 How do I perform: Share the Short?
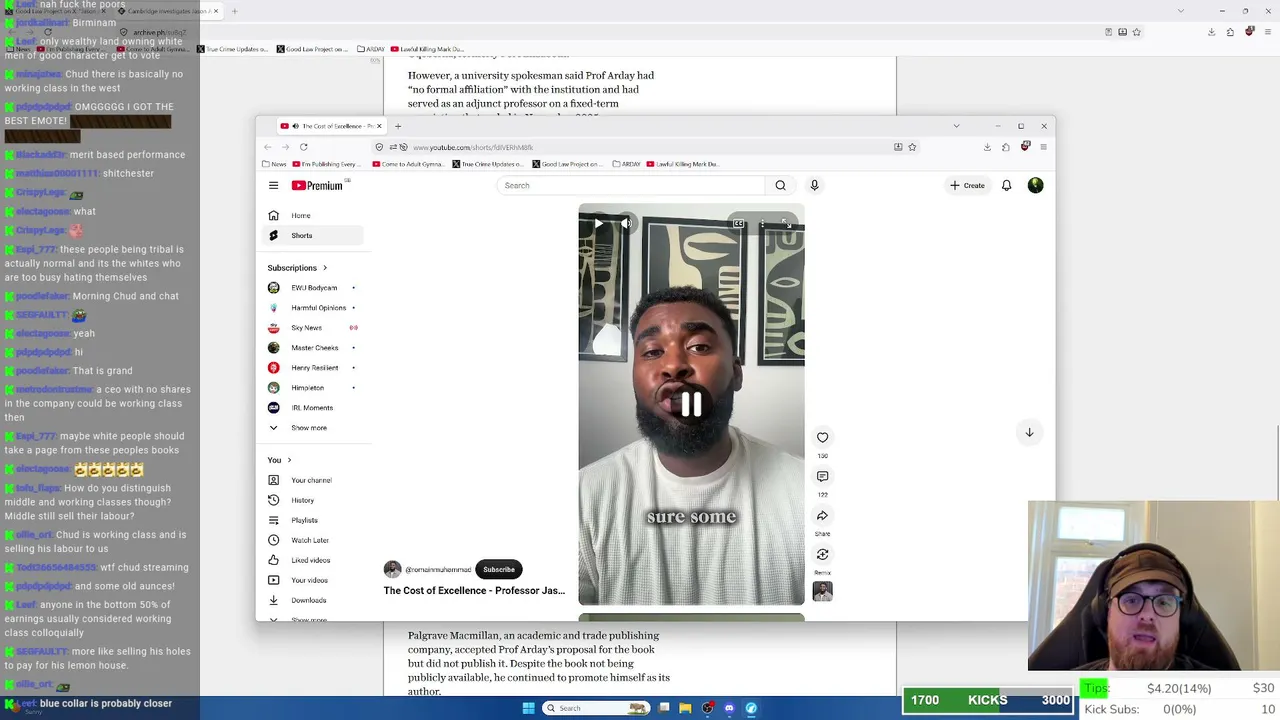coord(822,516)
